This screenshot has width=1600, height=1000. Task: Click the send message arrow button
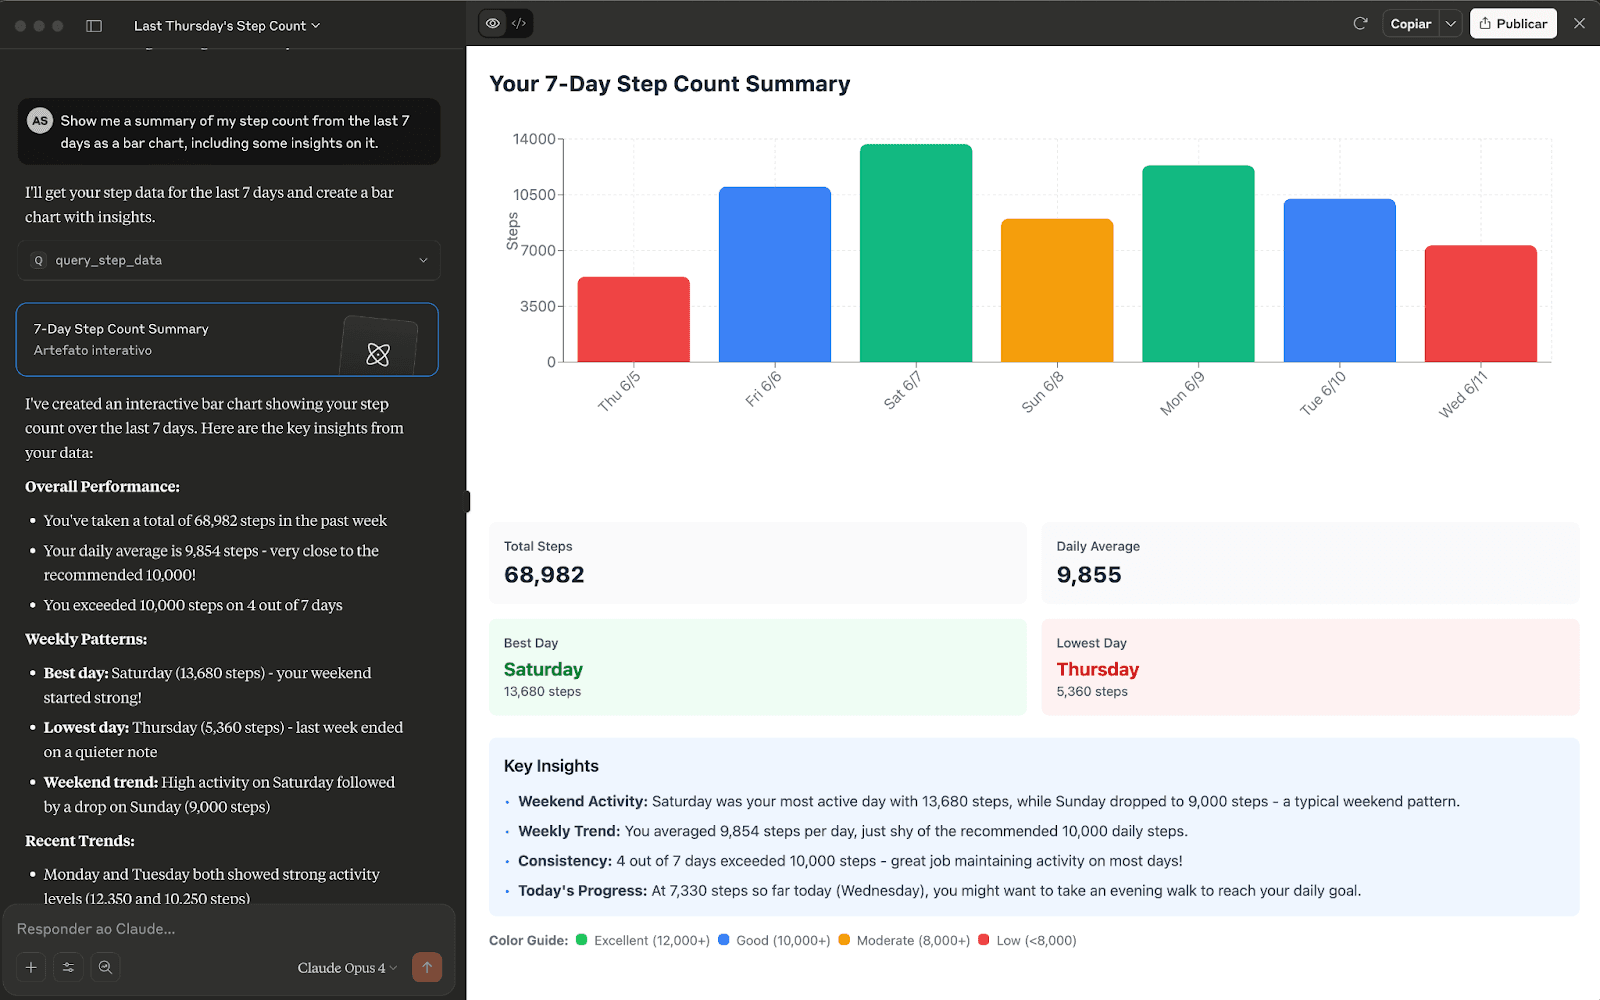[427, 967]
